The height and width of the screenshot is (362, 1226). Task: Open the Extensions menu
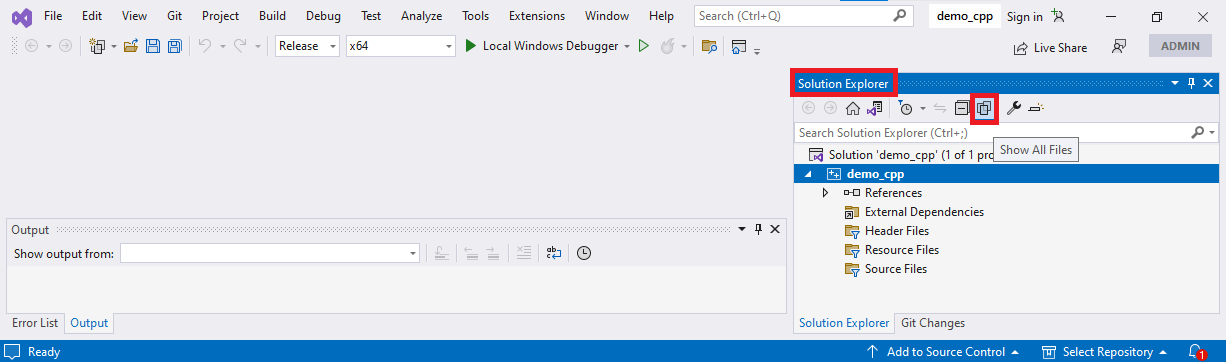[537, 16]
